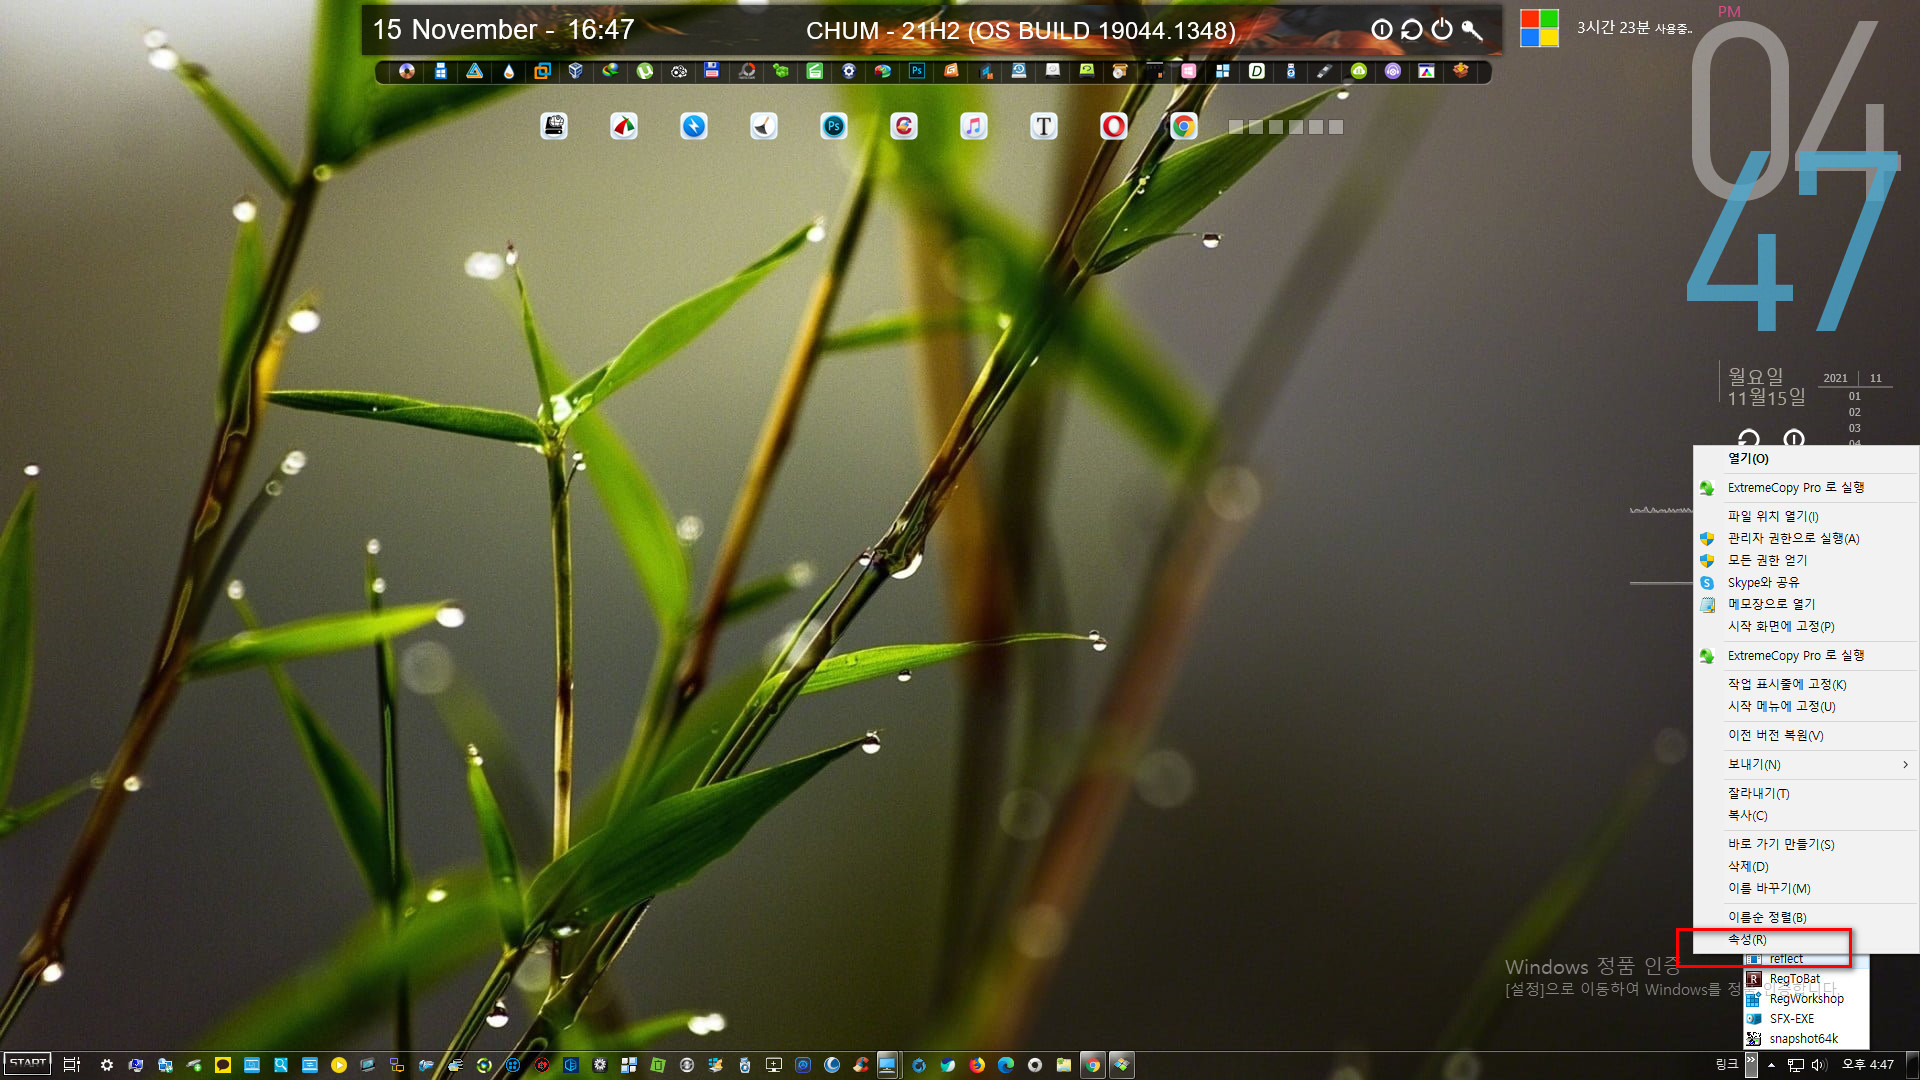Click the settings gear taskbar icon
The width and height of the screenshot is (1920, 1080).
(x=107, y=1065)
